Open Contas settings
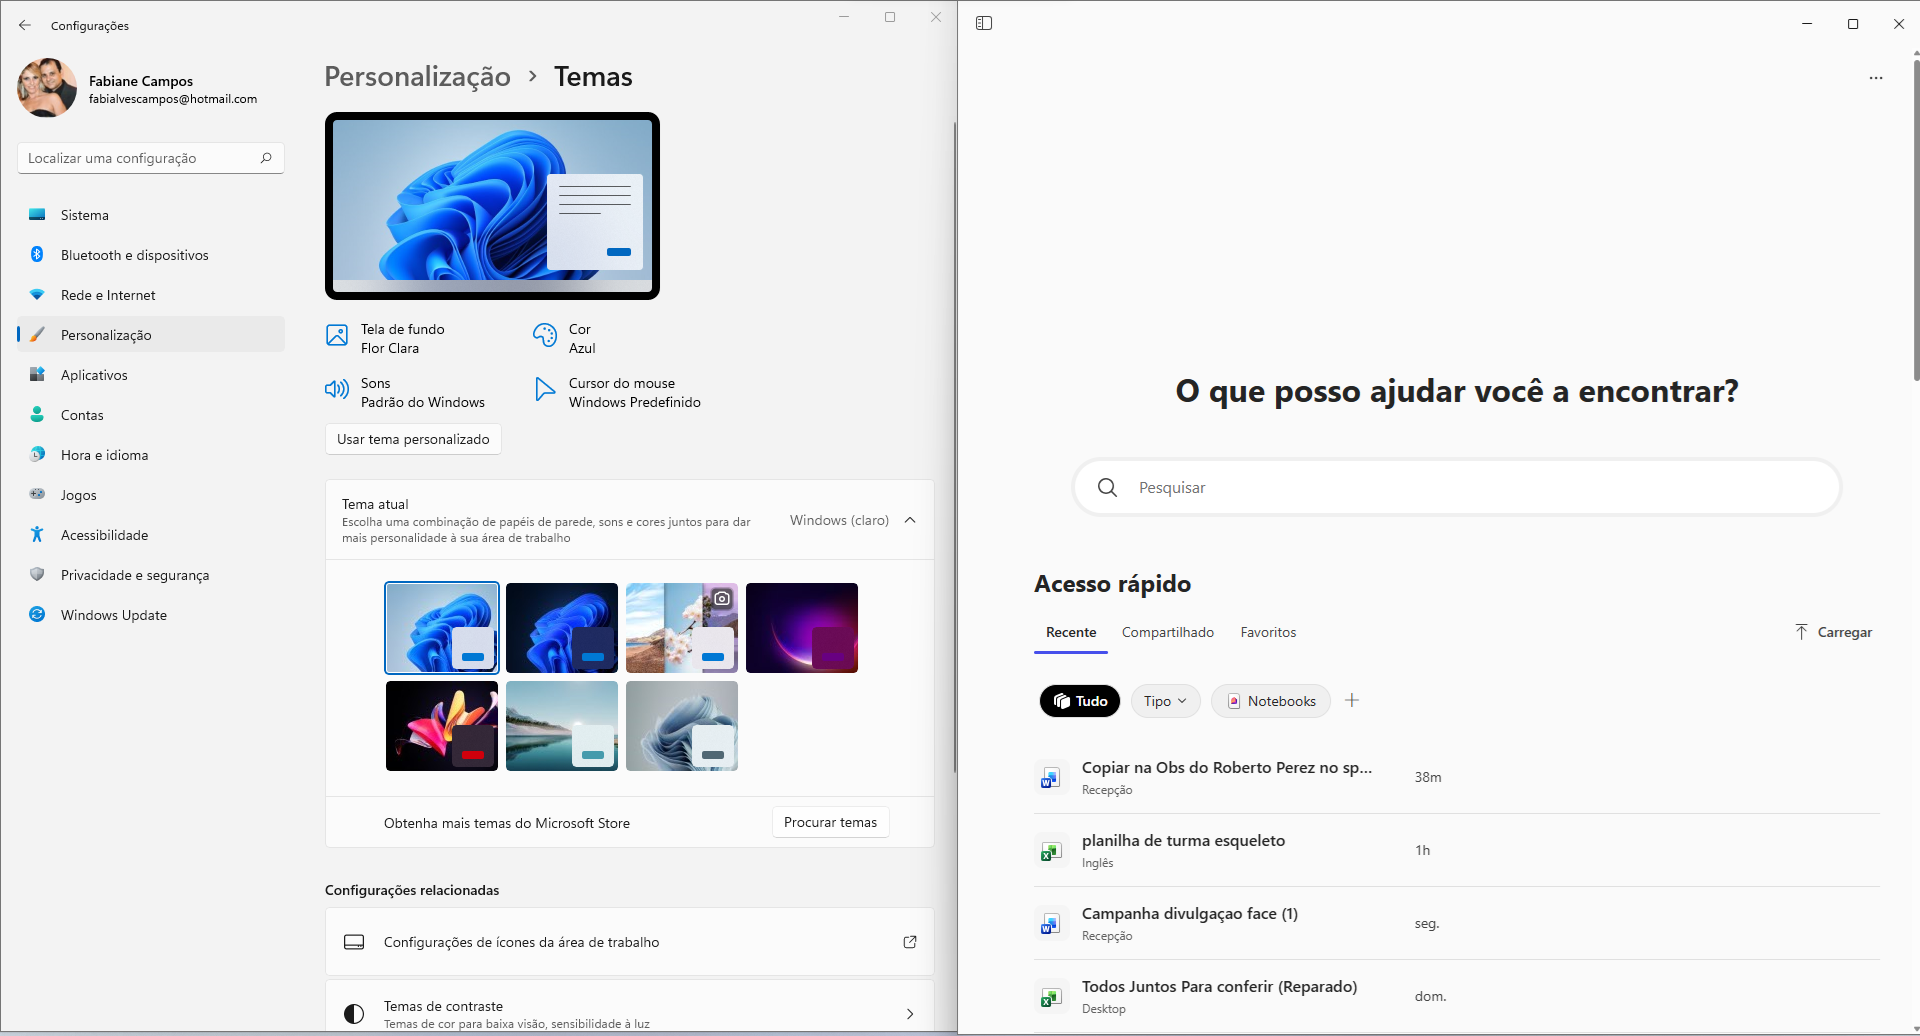The height and width of the screenshot is (1036, 1920). point(151,415)
